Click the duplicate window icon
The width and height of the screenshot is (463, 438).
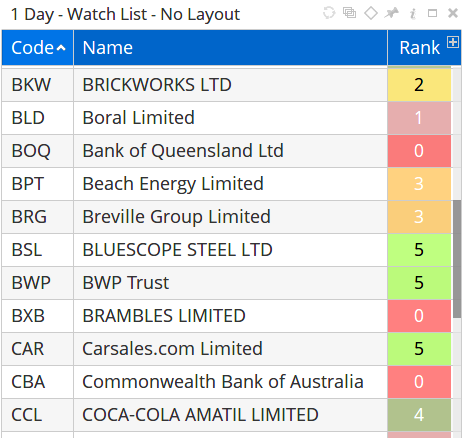(349, 13)
